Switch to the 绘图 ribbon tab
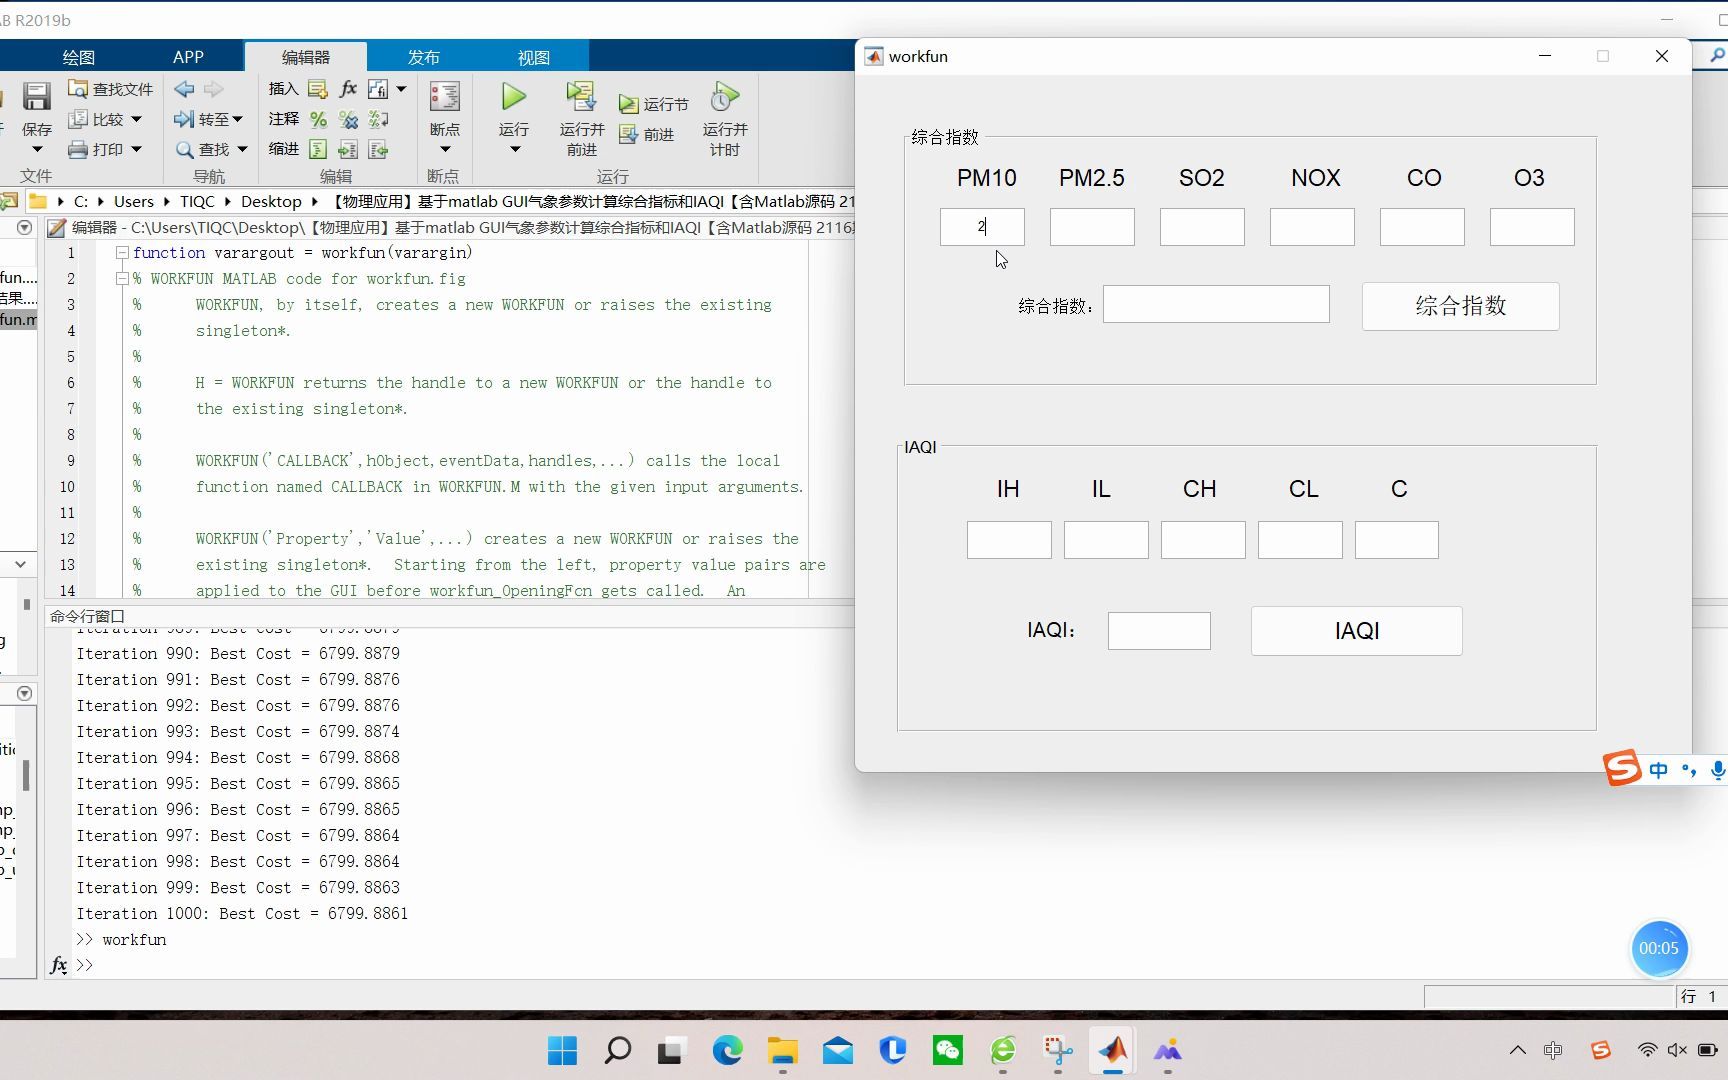 (x=78, y=57)
